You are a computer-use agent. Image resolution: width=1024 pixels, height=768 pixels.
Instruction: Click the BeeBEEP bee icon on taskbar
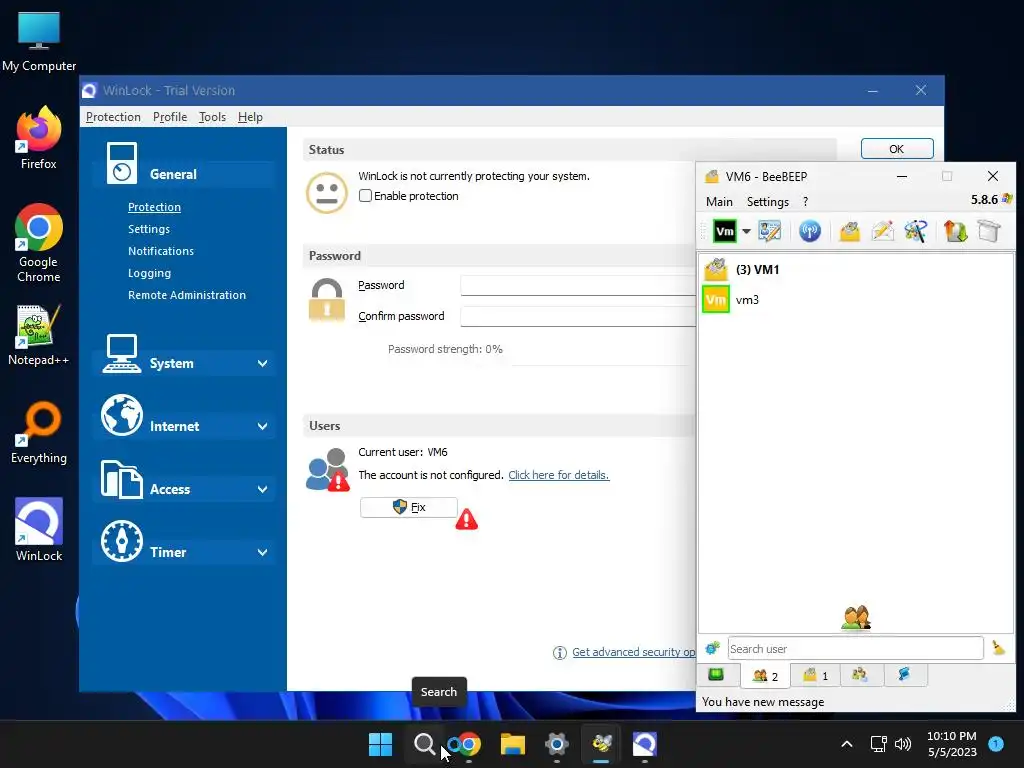[x=601, y=744]
